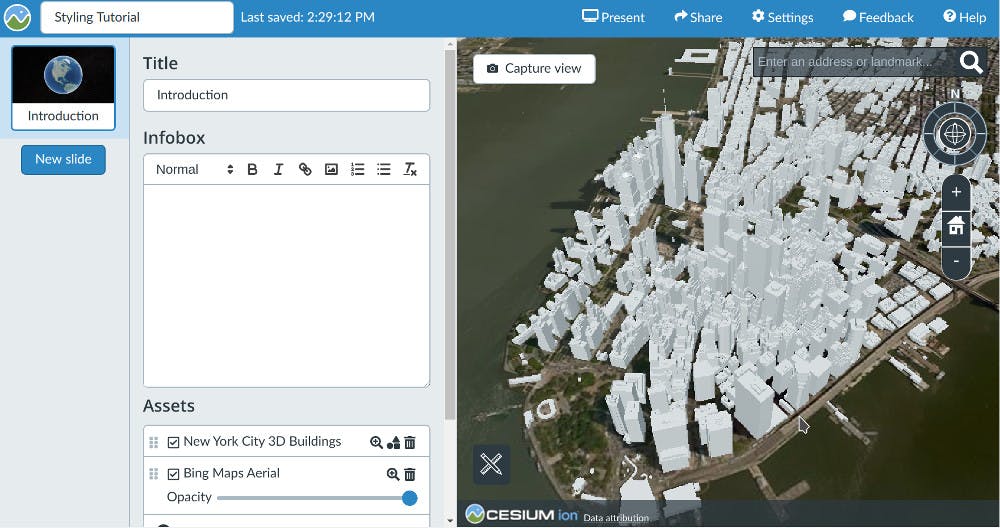Viewport: 1000px width, 528px height.
Task: Zoom to the Bing Maps Aerial asset
Action: point(393,474)
